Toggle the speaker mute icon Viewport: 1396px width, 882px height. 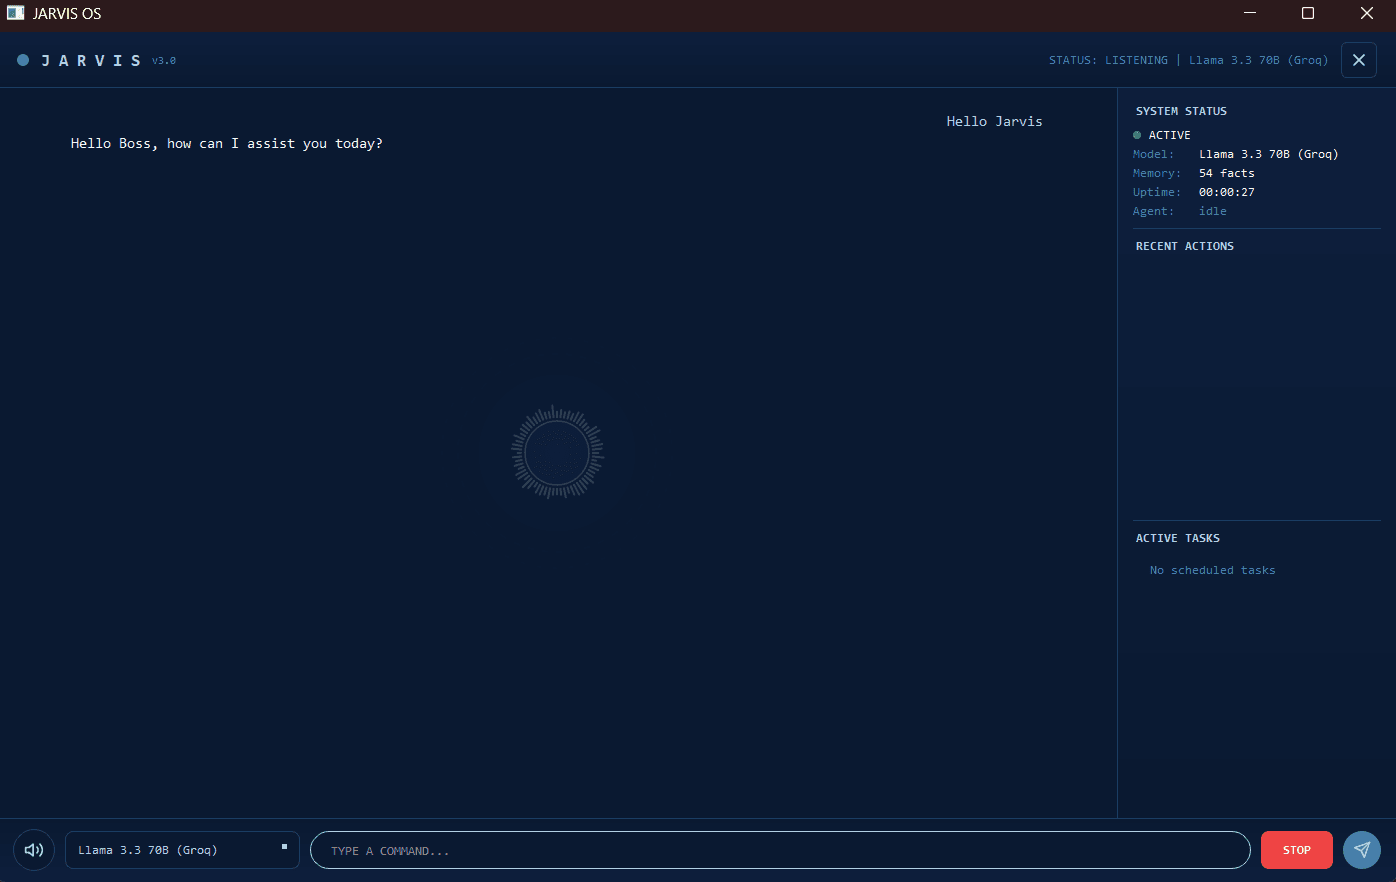(34, 850)
